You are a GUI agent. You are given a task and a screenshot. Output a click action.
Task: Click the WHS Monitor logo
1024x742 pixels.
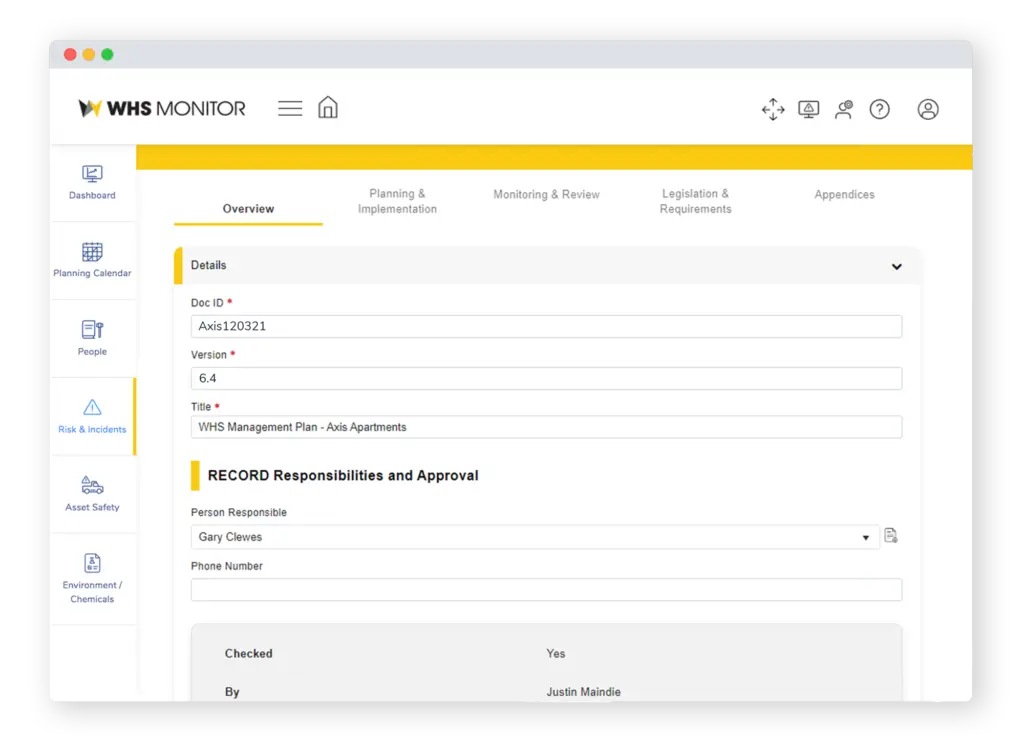pos(162,108)
